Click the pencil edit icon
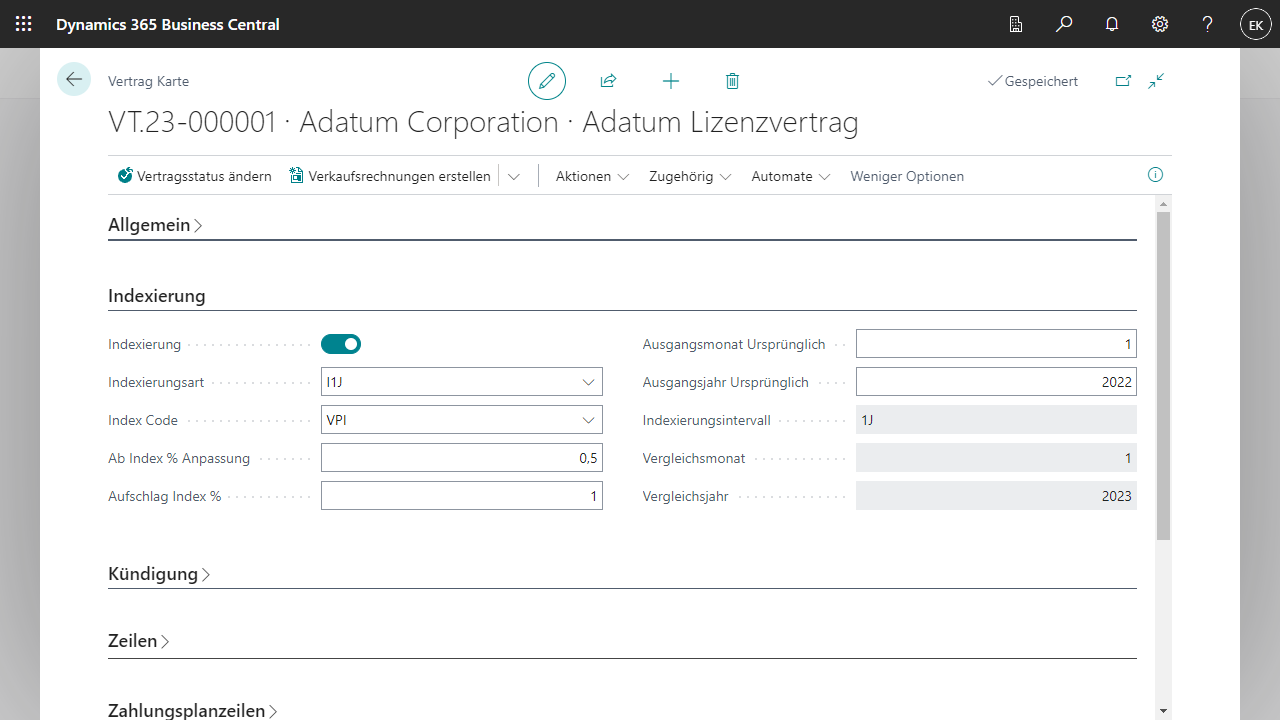 (x=547, y=81)
